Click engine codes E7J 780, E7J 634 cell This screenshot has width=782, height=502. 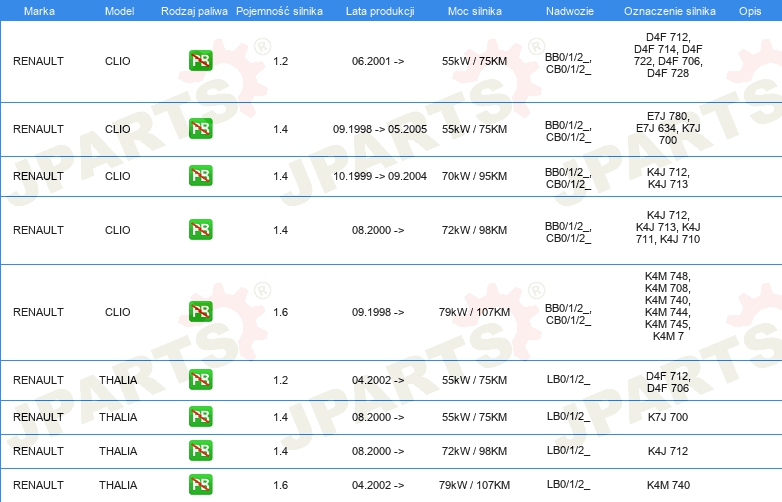coord(668,128)
